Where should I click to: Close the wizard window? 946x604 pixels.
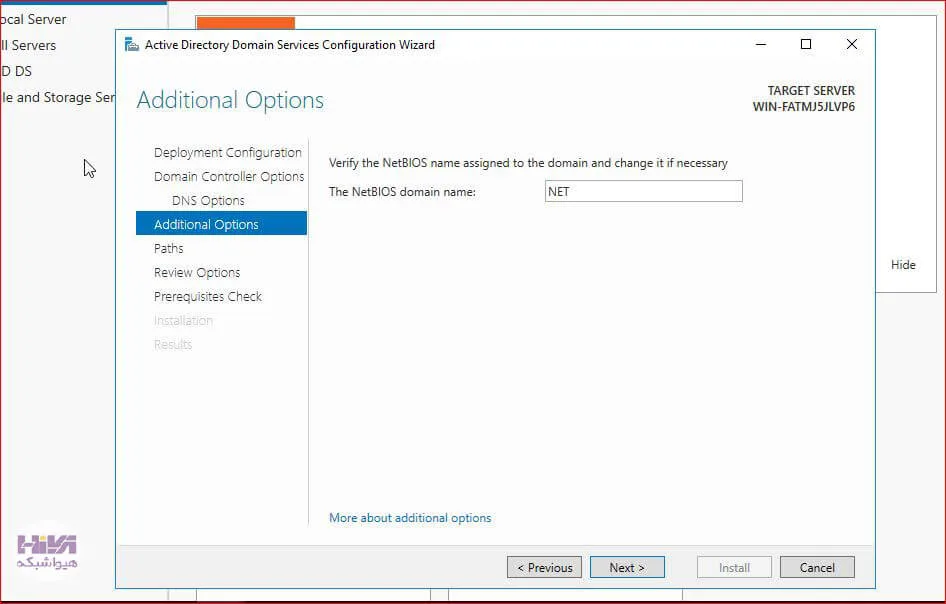click(x=851, y=45)
